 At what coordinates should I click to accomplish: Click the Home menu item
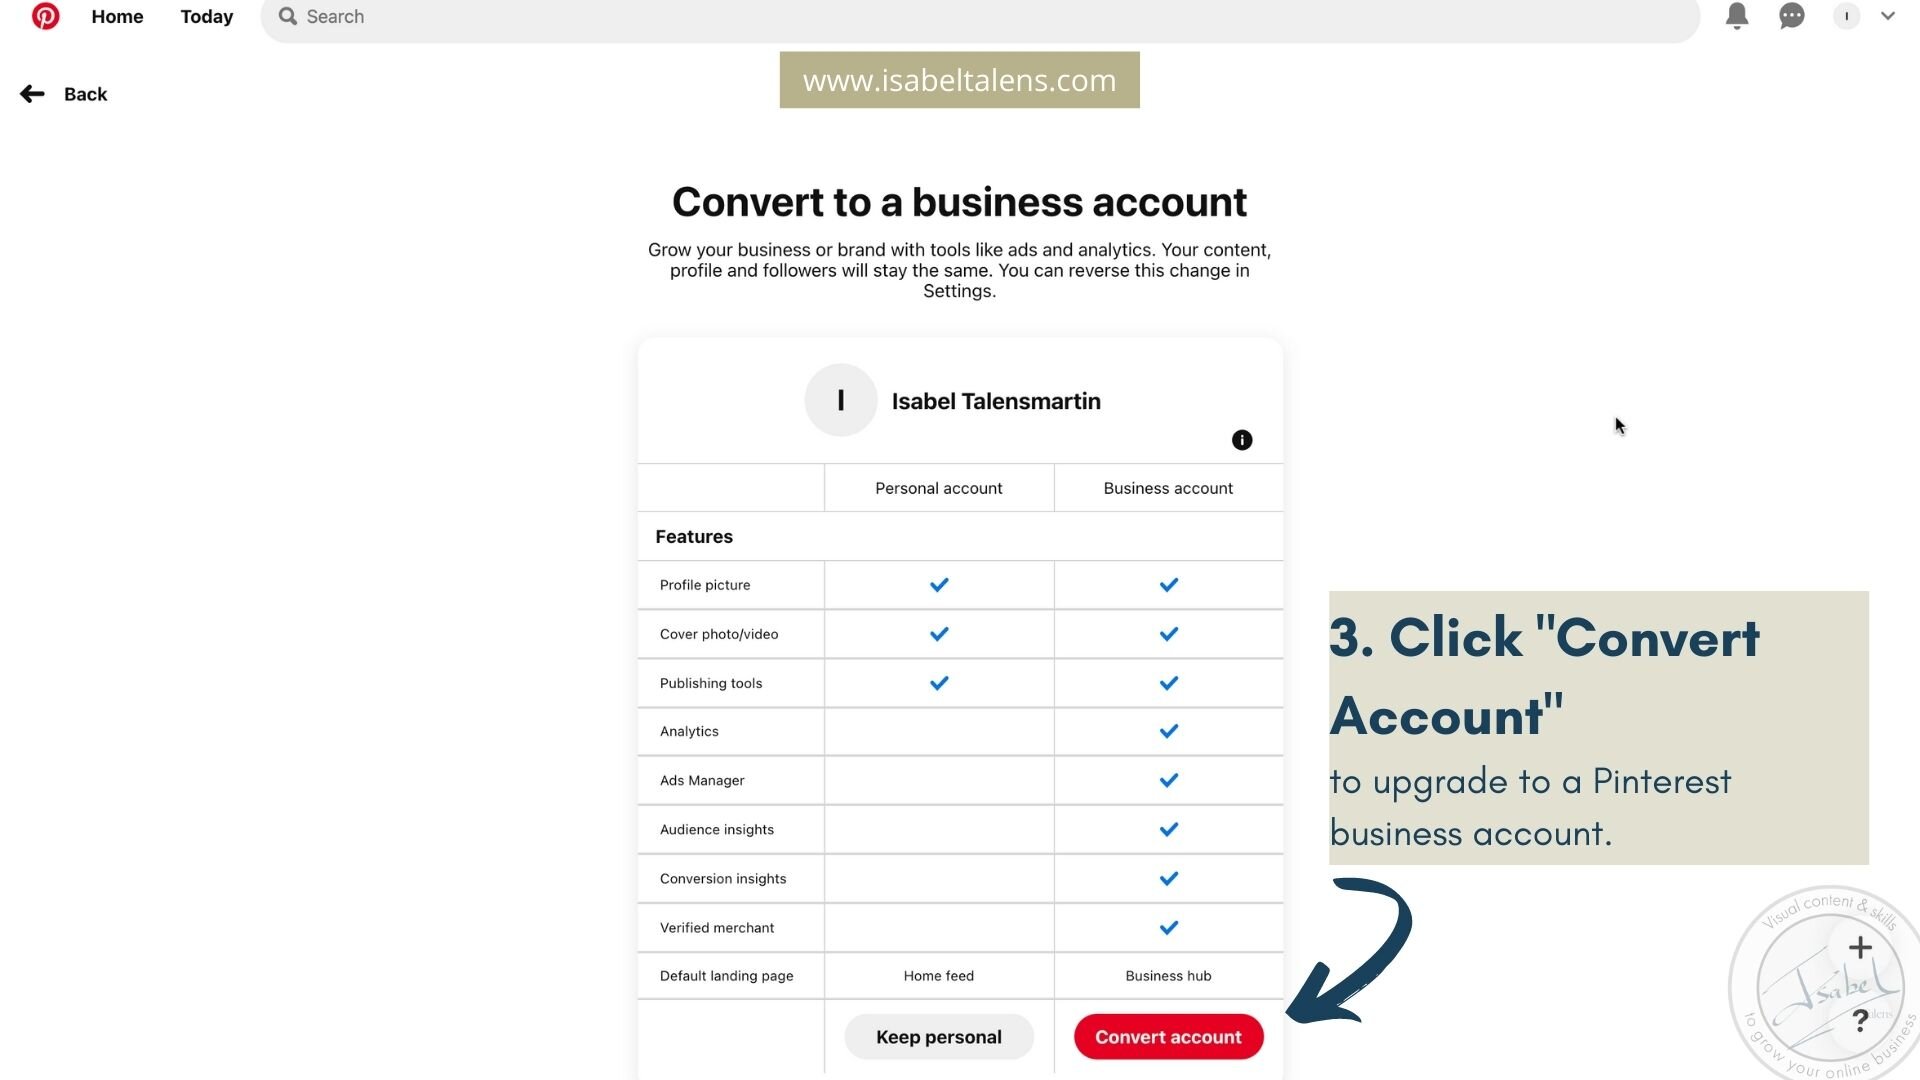coord(117,16)
